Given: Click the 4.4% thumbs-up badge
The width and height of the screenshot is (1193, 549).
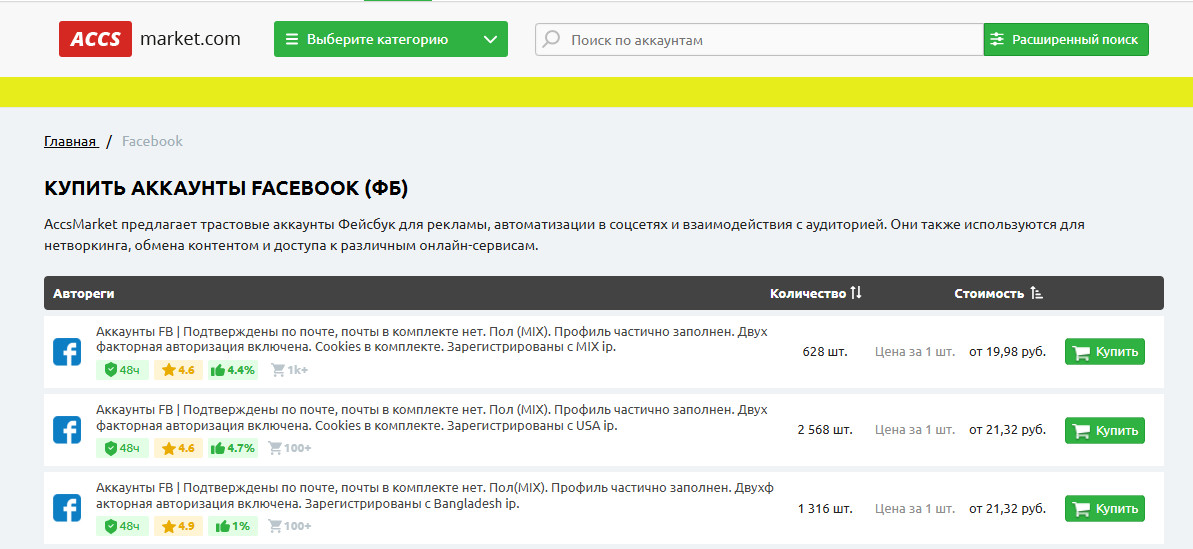Looking at the screenshot, I should click(233, 370).
